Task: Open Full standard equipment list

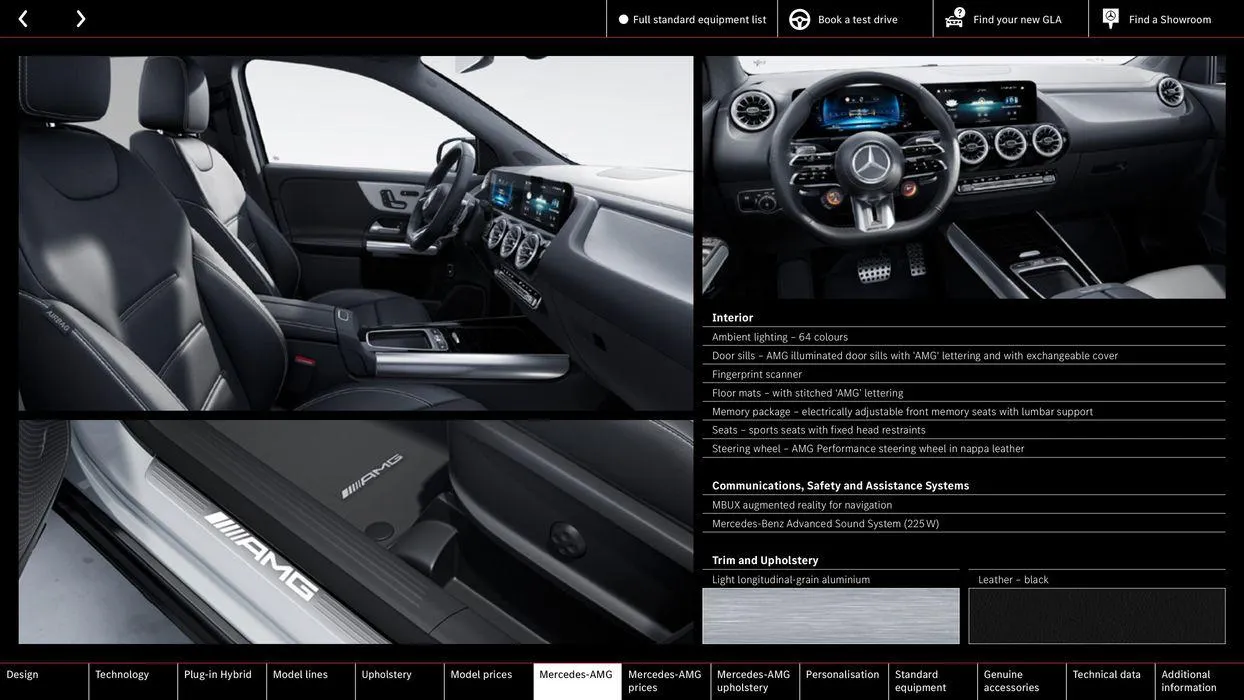Action: tap(692, 19)
